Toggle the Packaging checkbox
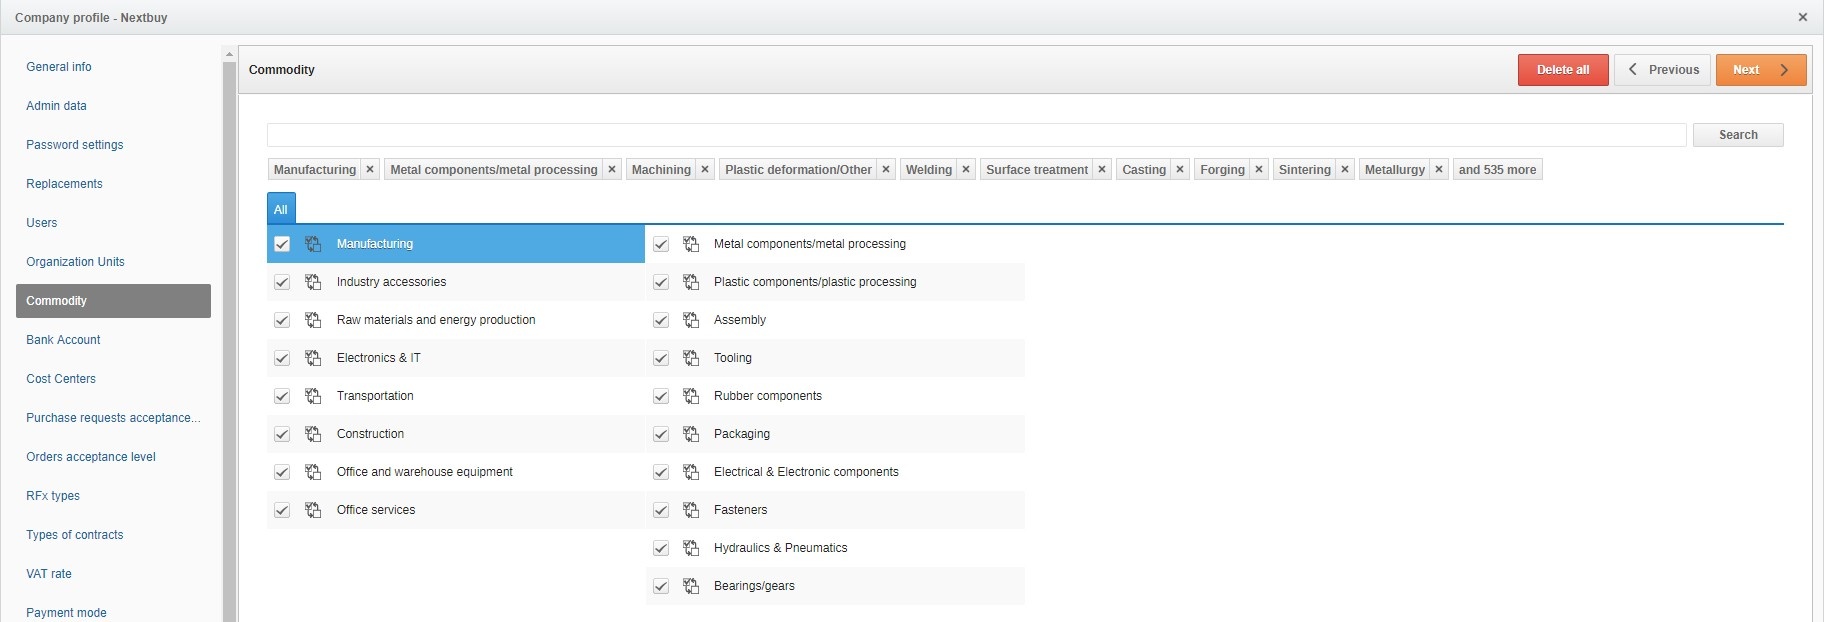This screenshot has width=1824, height=622. [x=661, y=434]
